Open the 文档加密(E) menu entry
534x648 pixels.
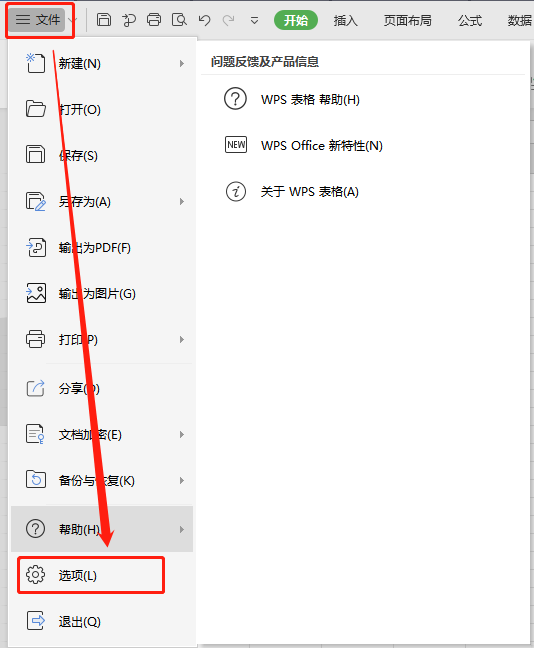(102, 434)
